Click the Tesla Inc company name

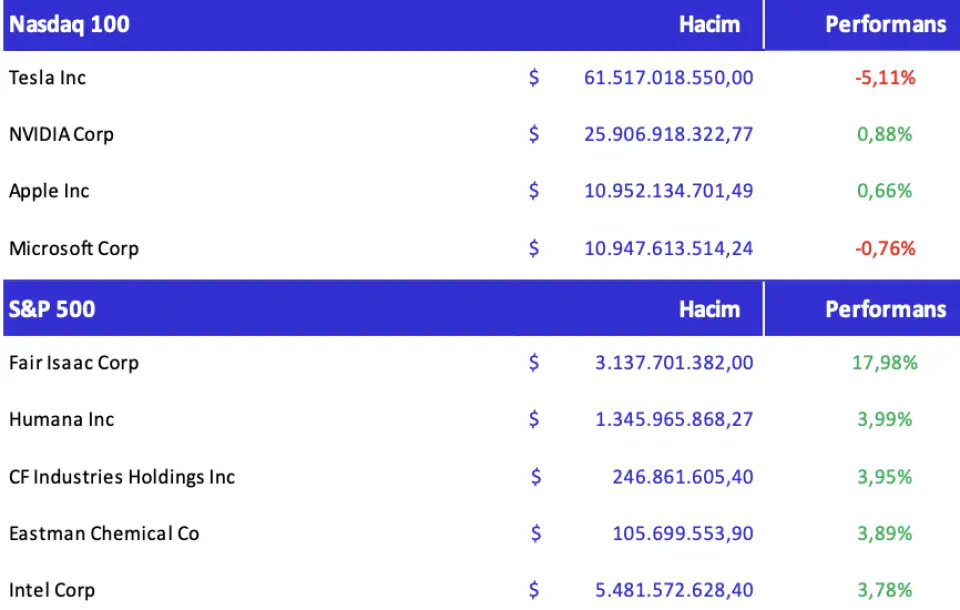pos(48,77)
